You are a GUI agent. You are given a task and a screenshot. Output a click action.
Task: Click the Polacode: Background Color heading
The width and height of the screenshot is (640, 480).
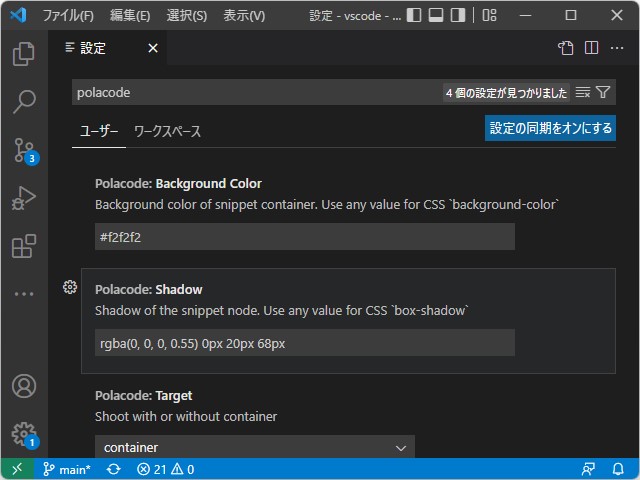tap(178, 184)
